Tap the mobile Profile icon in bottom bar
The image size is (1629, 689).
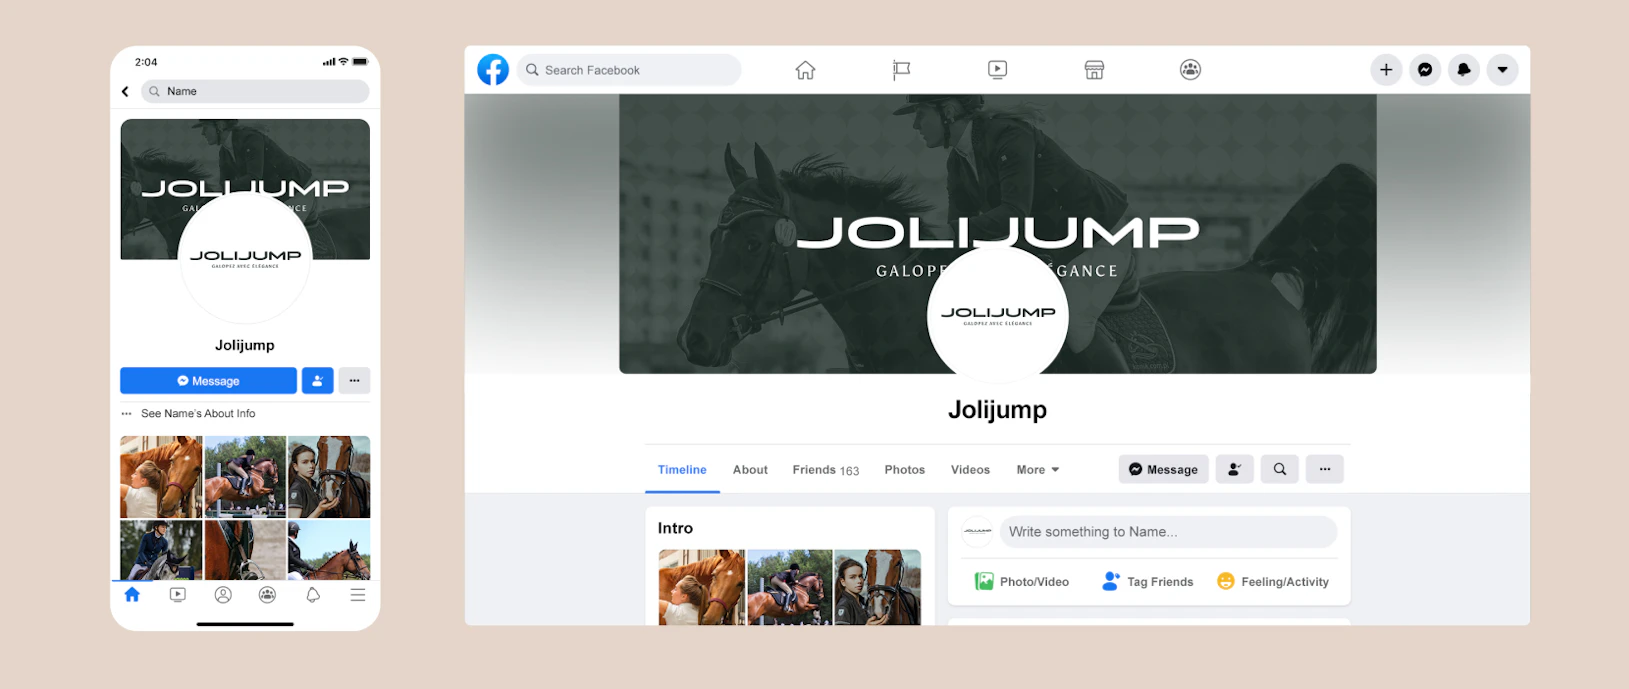tap(223, 595)
